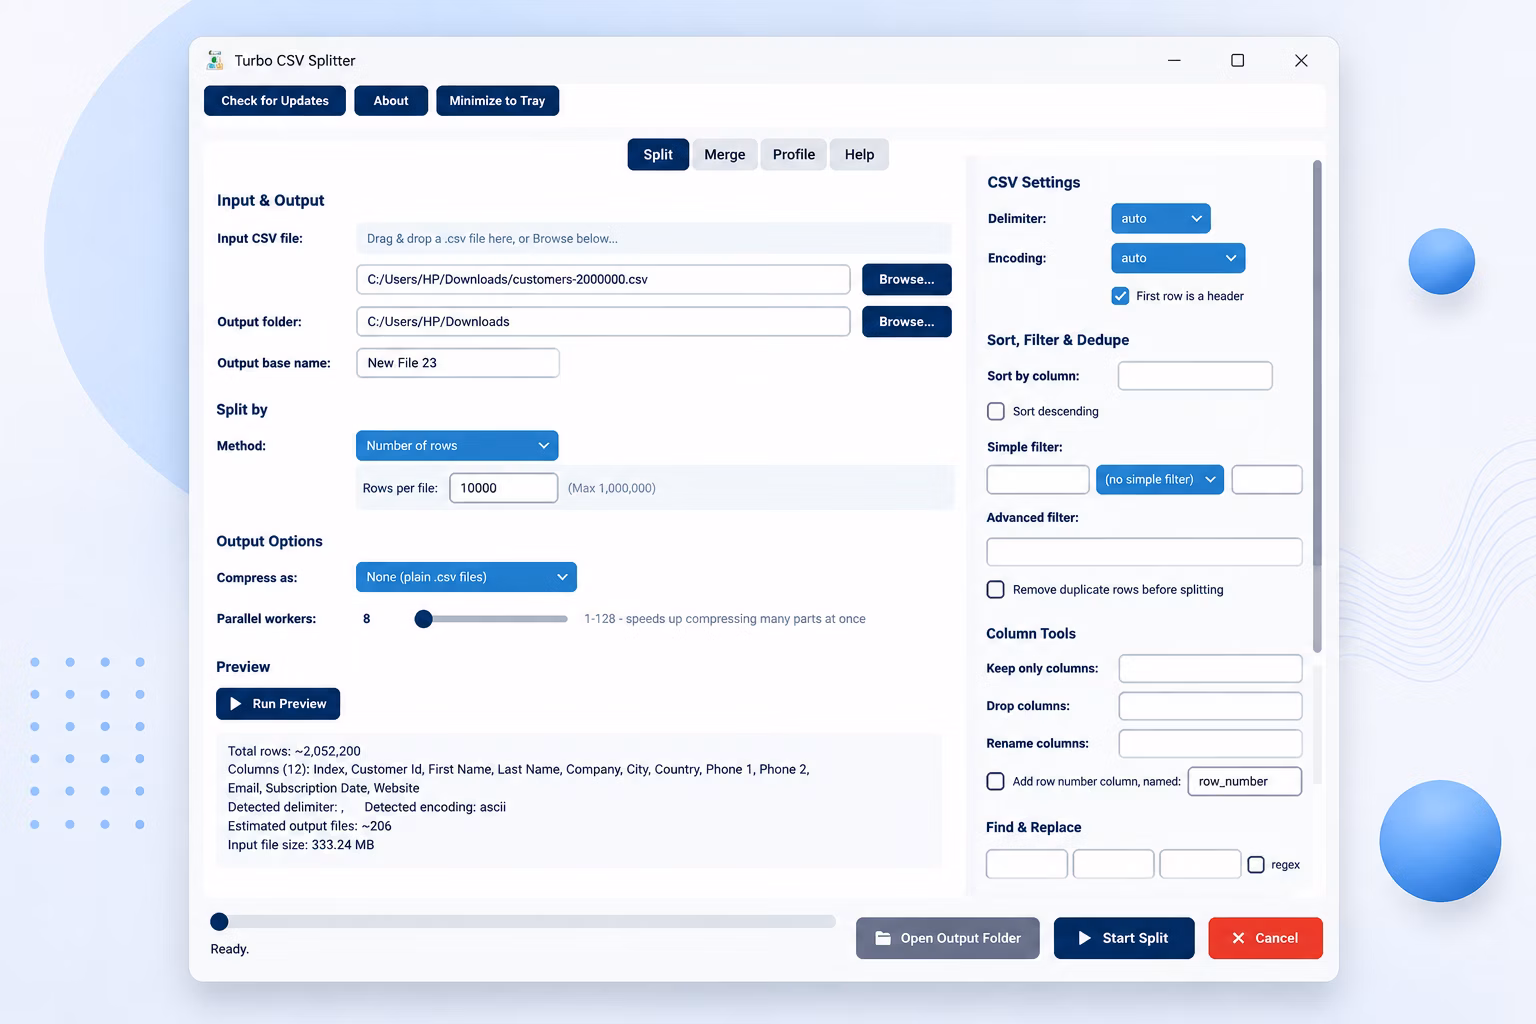
Task: Click the Turbo CSV Splitter app icon
Action: [215, 60]
